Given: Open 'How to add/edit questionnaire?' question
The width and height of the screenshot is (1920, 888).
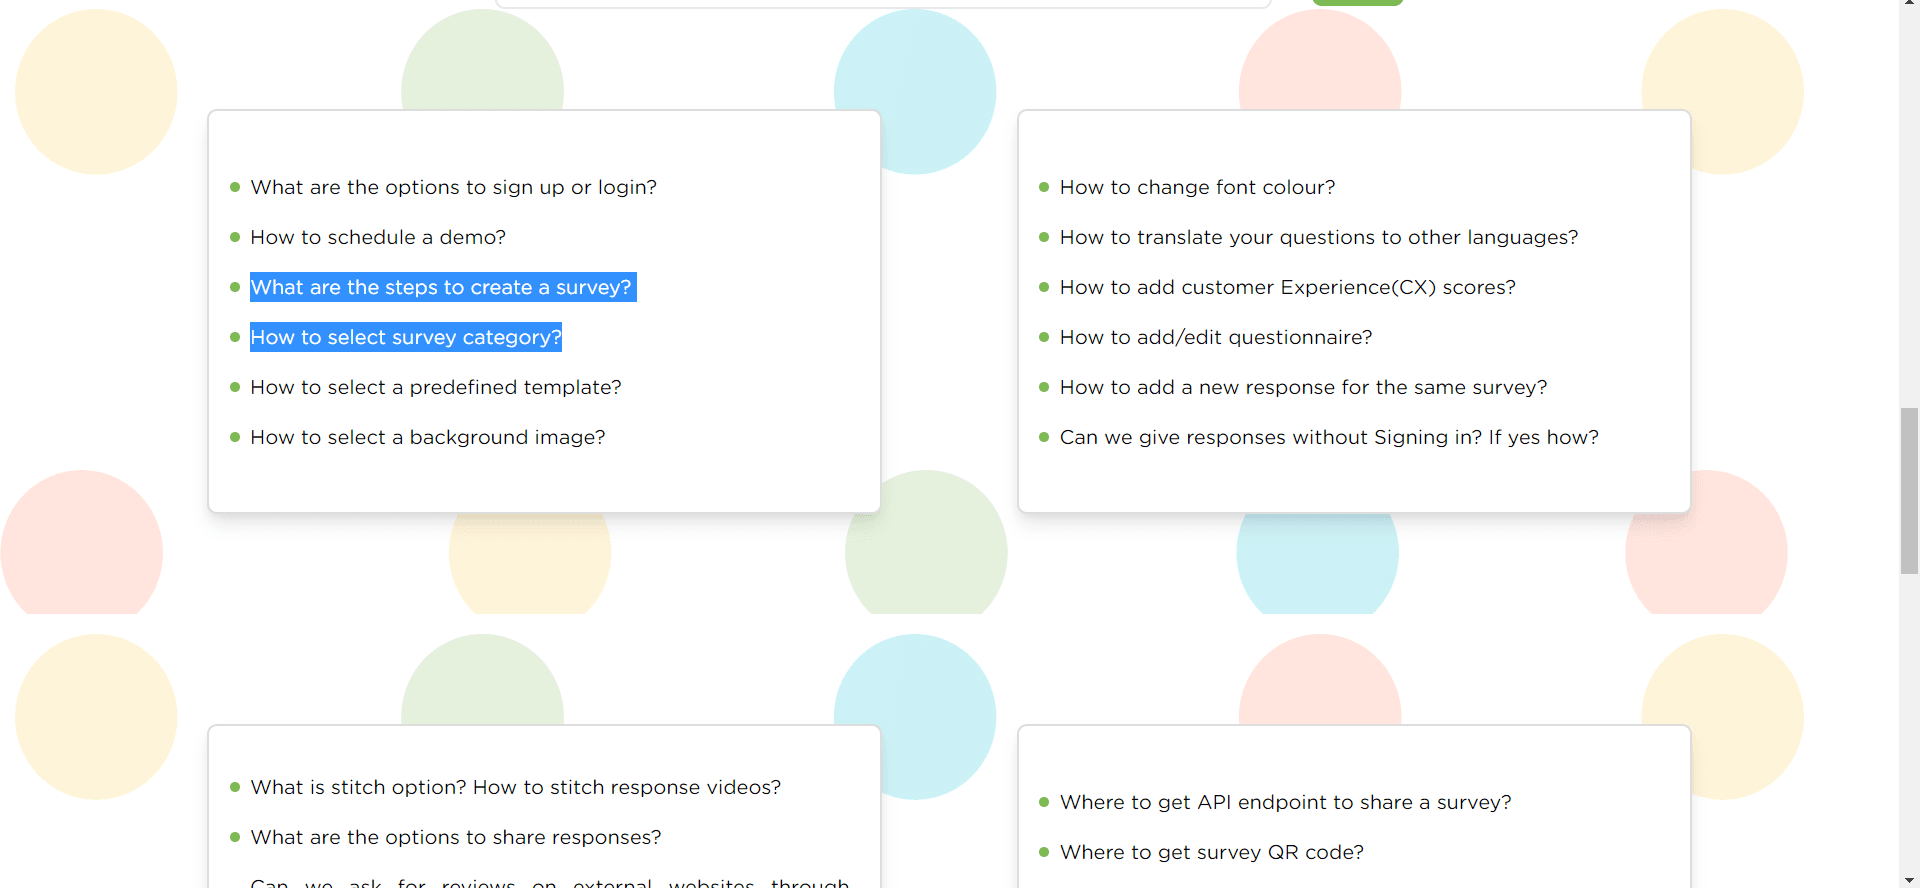Looking at the screenshot, I should (1216, 337).
